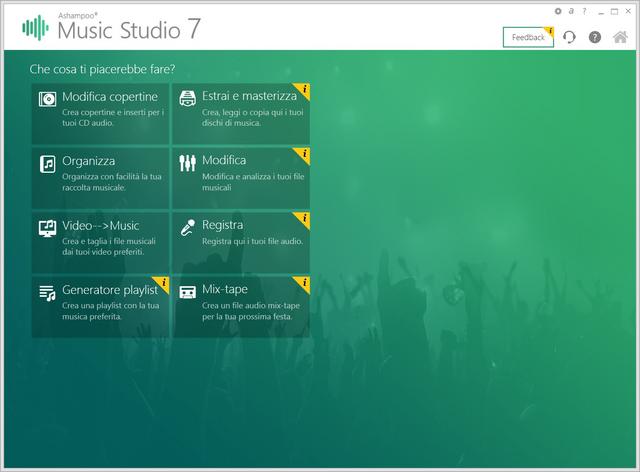Click the cassette icon beside Mix-tape
Viewport: 640px width, 472px height.
click(187, 292)
